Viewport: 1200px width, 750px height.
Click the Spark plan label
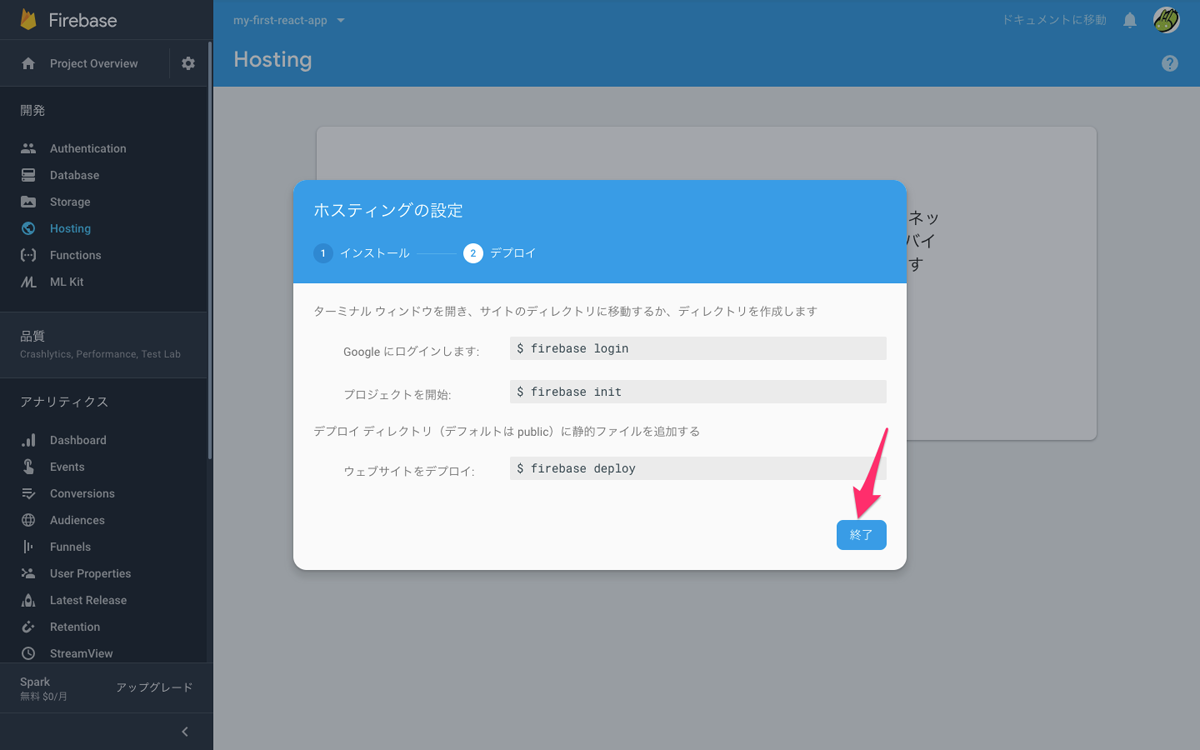(x=35, y=682)
